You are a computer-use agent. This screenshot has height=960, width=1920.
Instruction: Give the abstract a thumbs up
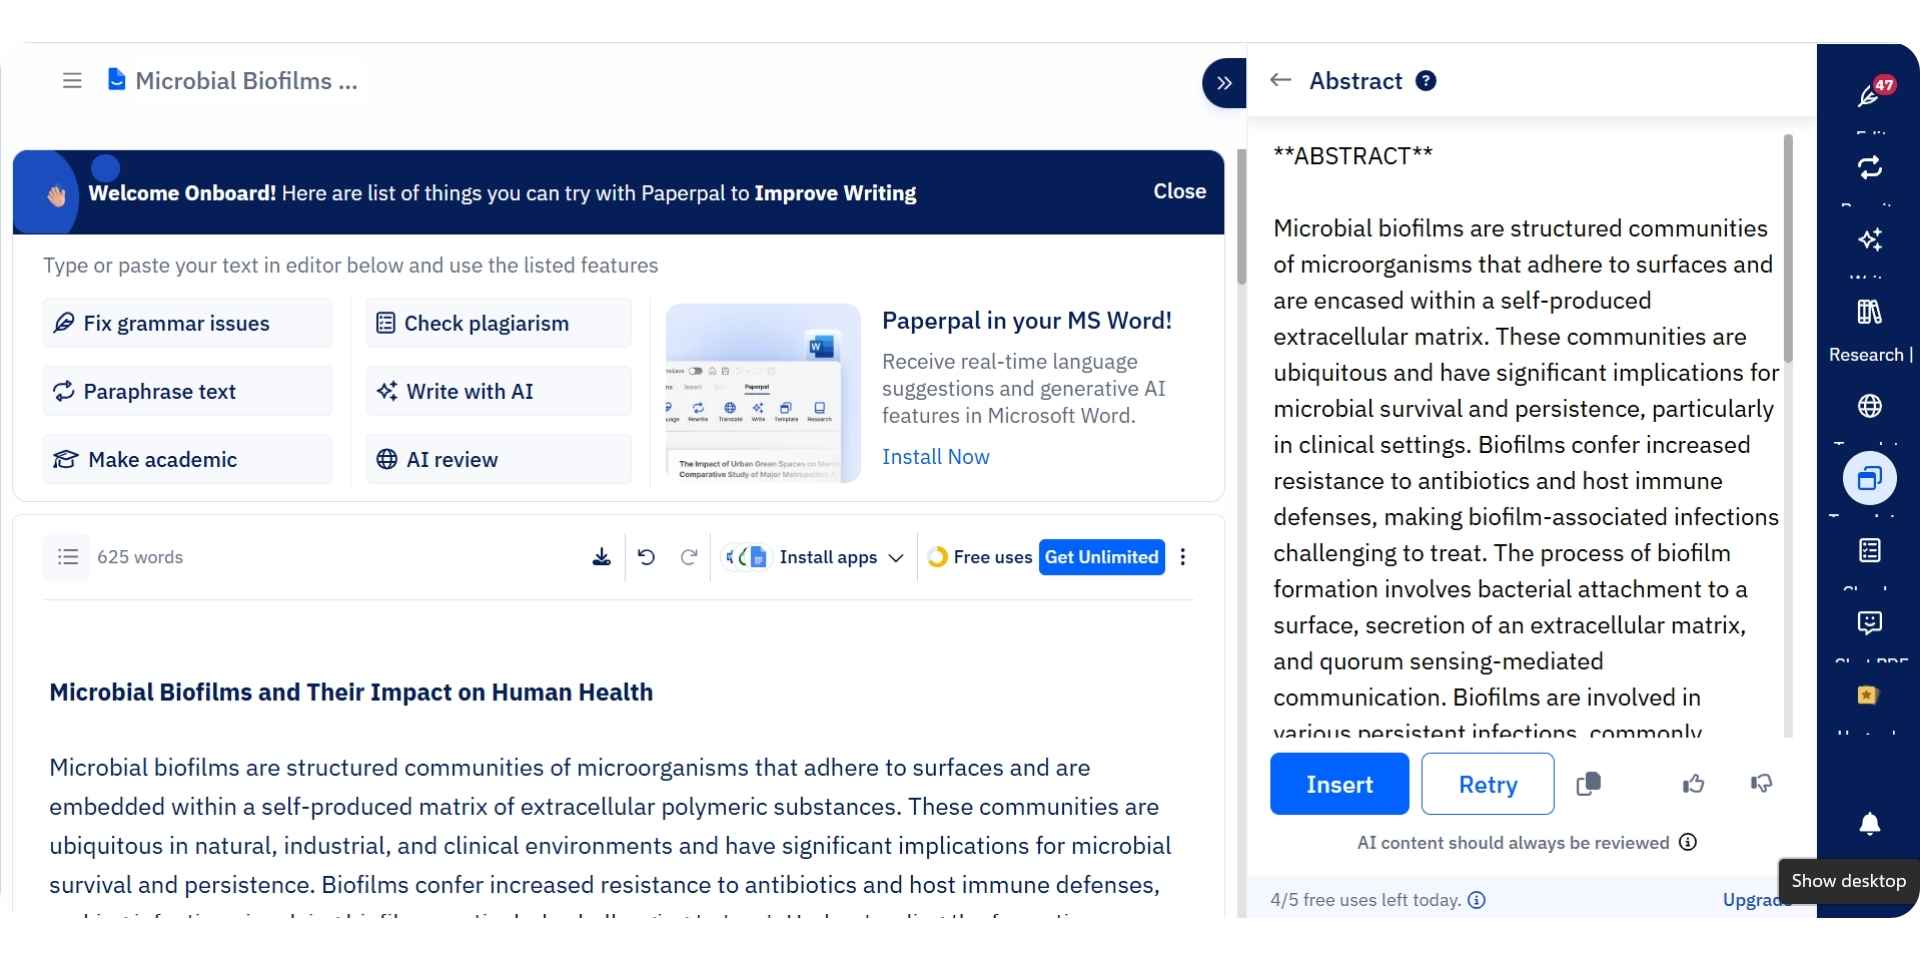[x=1693, y=784]
